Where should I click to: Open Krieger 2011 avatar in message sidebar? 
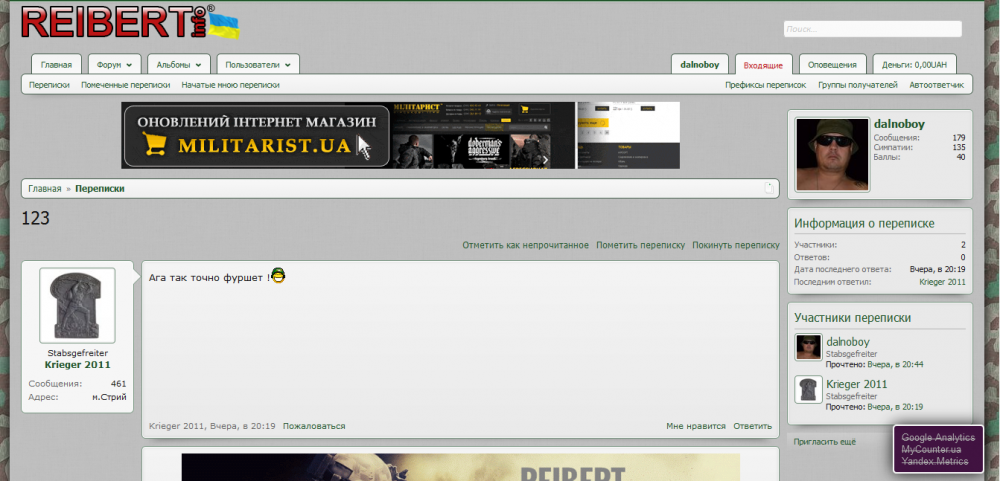[77, 306]
